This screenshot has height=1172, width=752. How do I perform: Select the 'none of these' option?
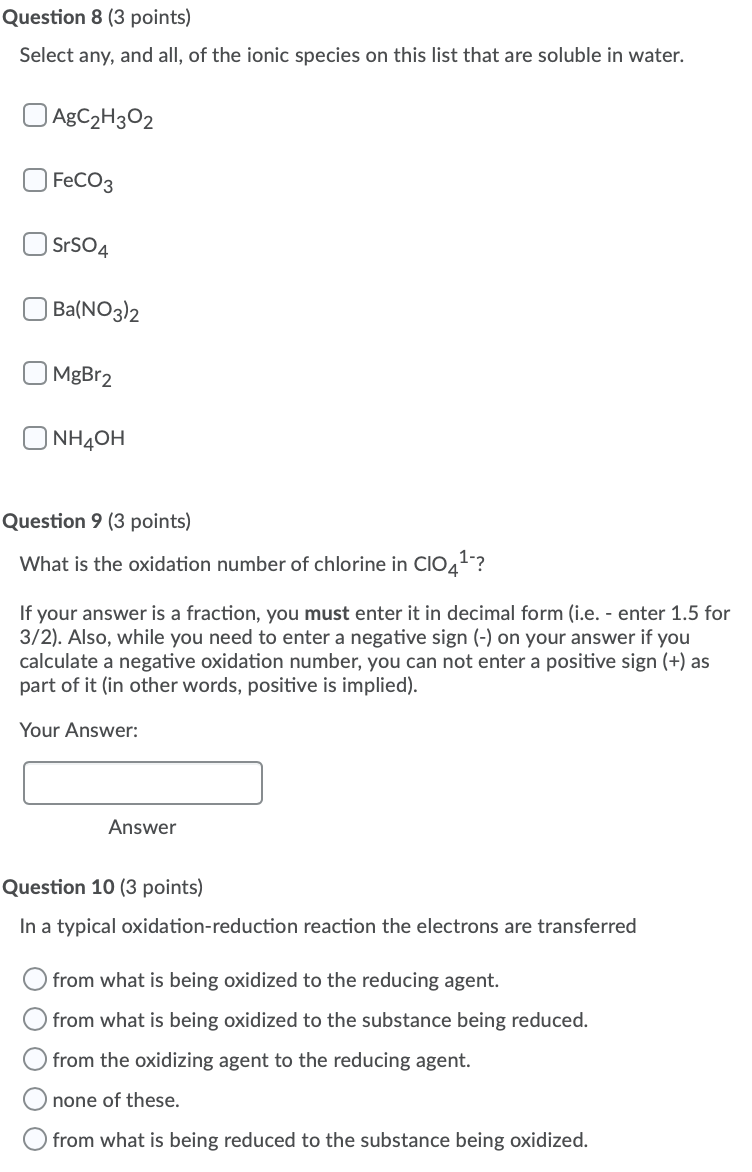(34, 1099)
